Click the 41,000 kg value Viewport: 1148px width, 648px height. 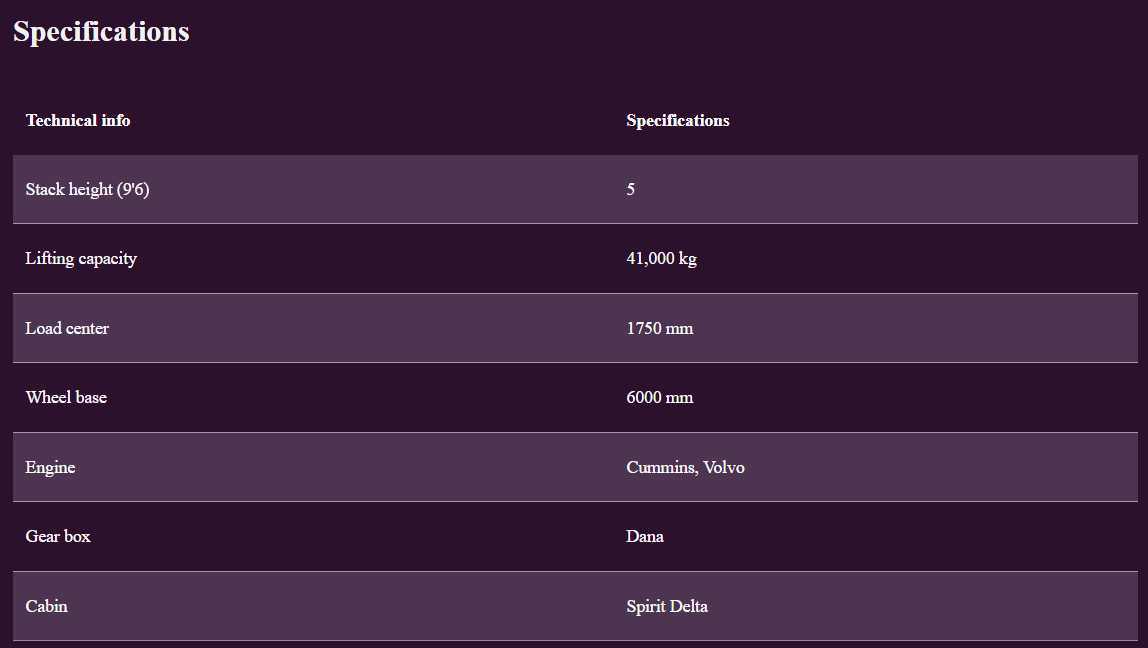pos(661,258)
